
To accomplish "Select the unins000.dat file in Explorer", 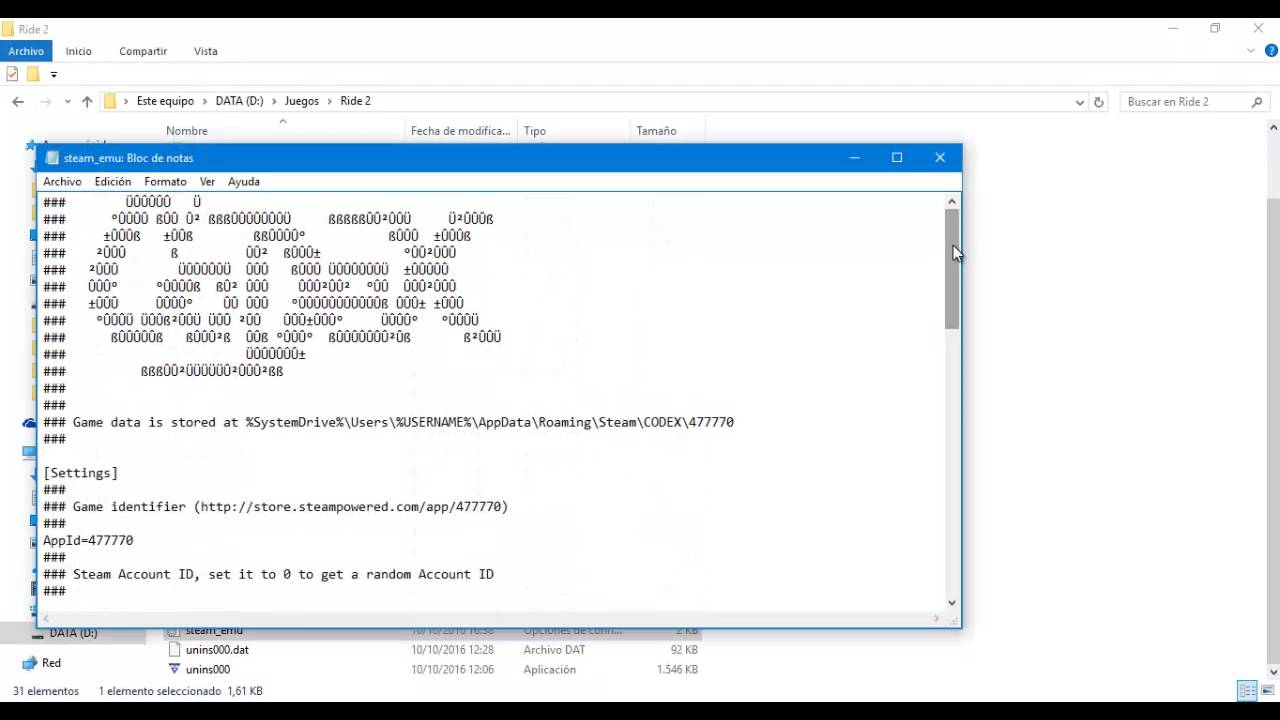I will 217,650.
